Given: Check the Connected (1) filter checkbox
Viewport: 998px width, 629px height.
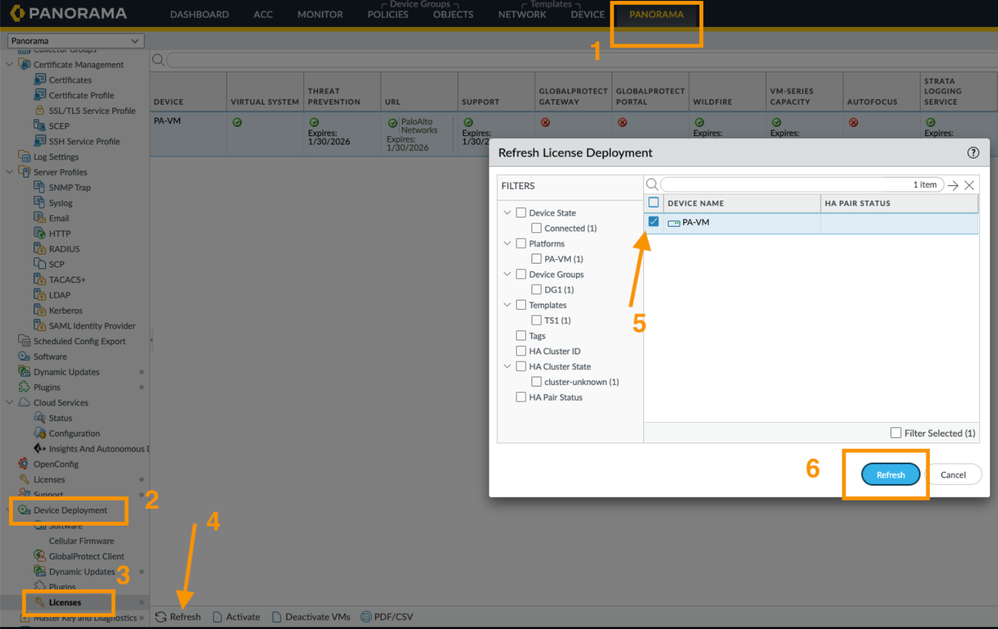Looking at the screenshot, I should coord(536,228).
